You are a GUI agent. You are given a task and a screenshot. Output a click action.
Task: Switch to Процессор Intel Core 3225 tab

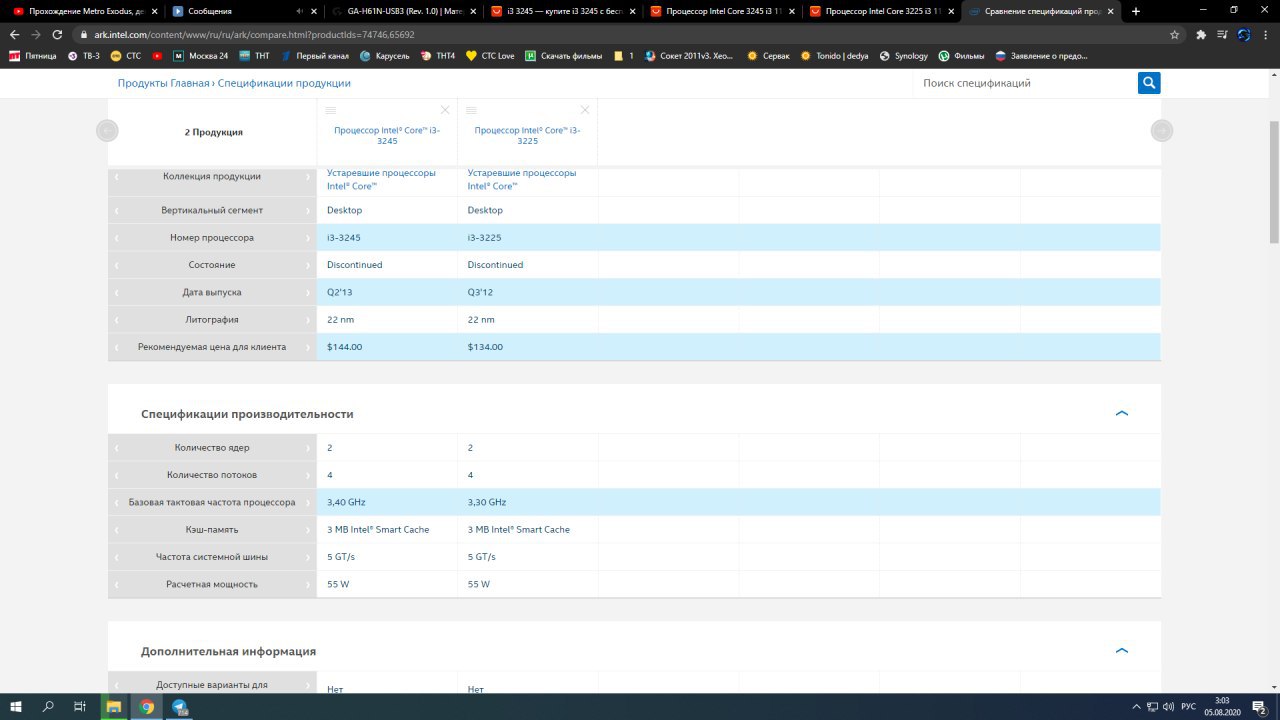pyautogui.click(x=880, y=11)
